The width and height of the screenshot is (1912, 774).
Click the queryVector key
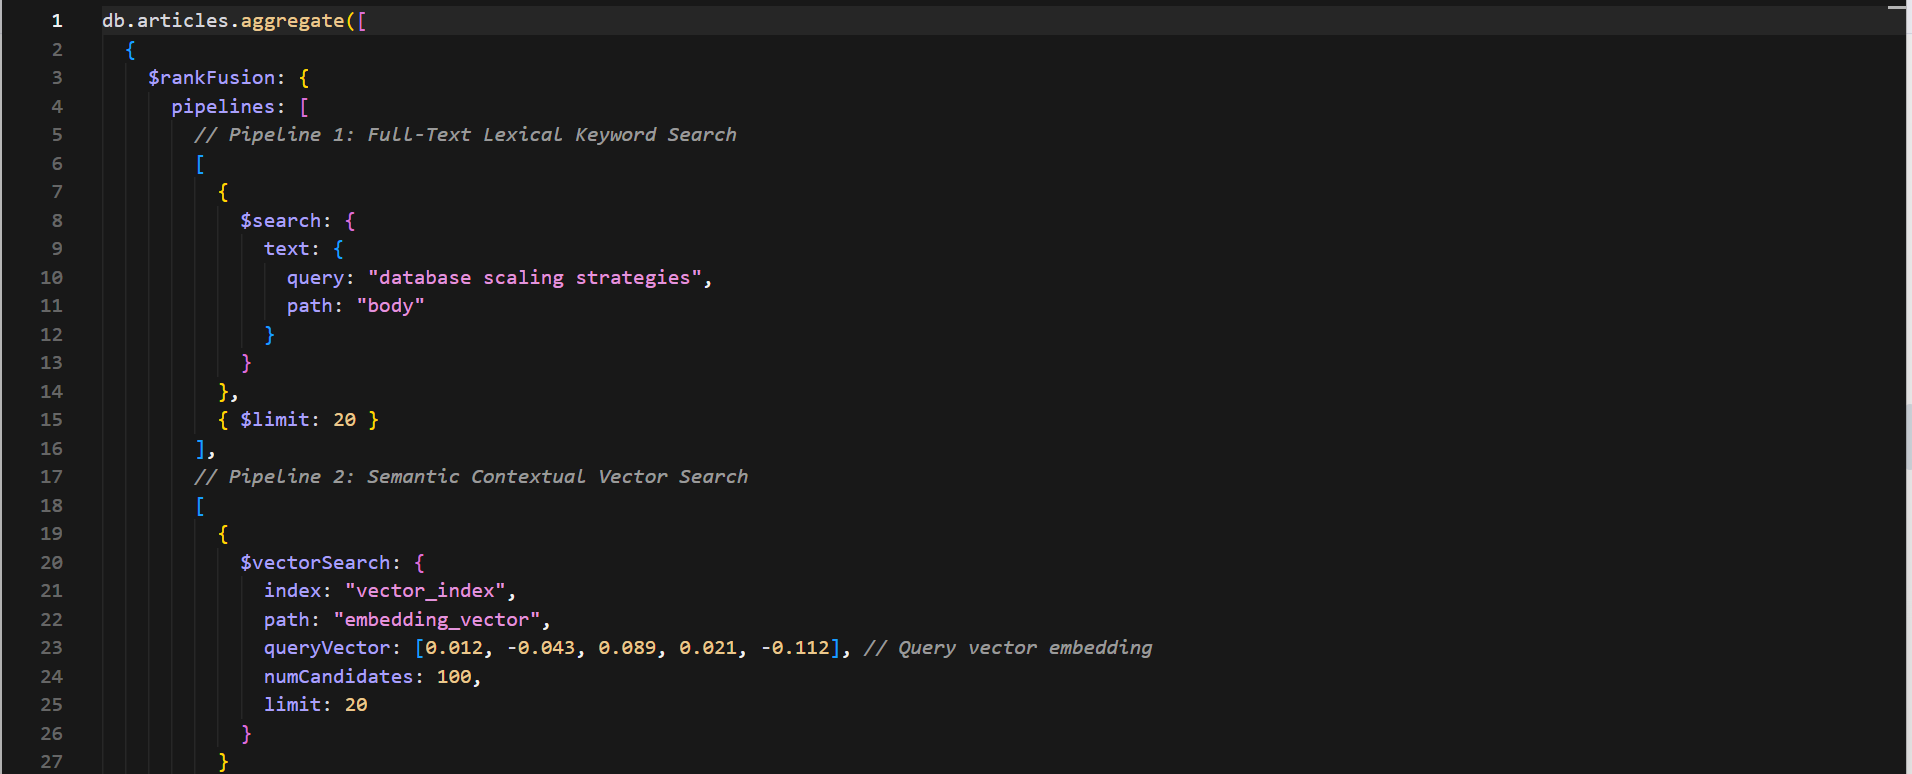pos(326,648)
